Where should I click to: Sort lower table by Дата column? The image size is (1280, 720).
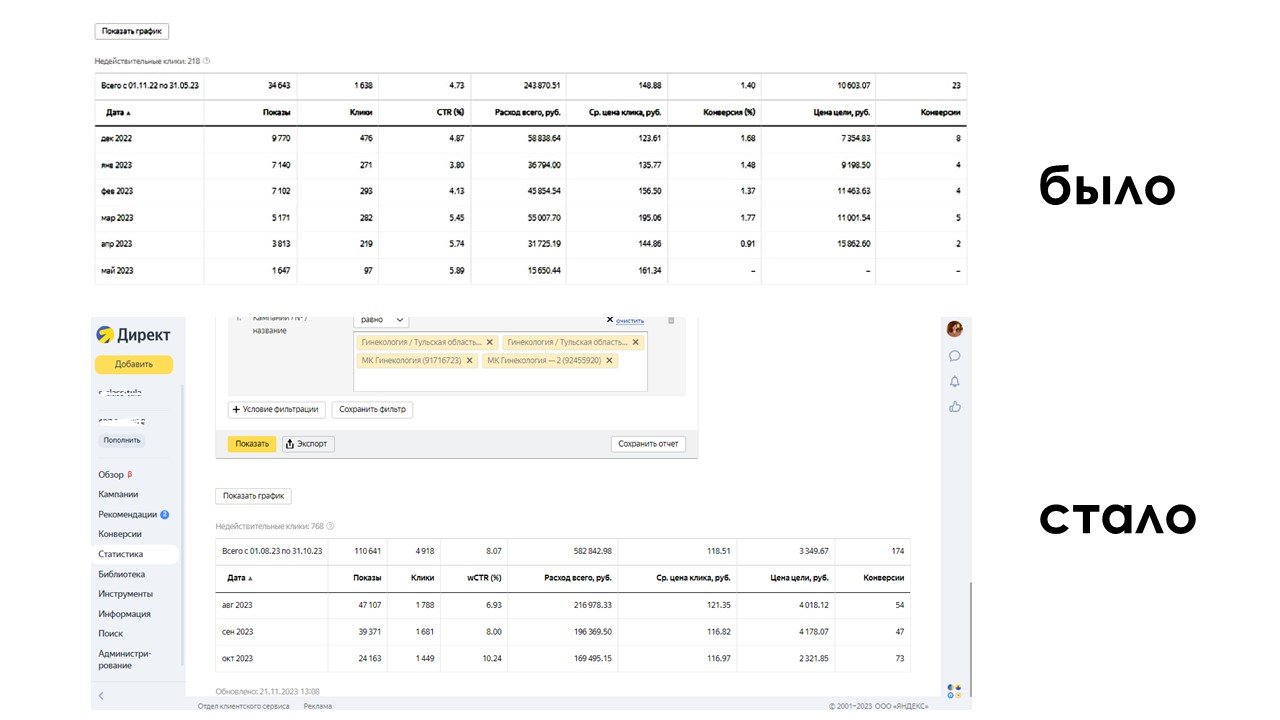240,578
